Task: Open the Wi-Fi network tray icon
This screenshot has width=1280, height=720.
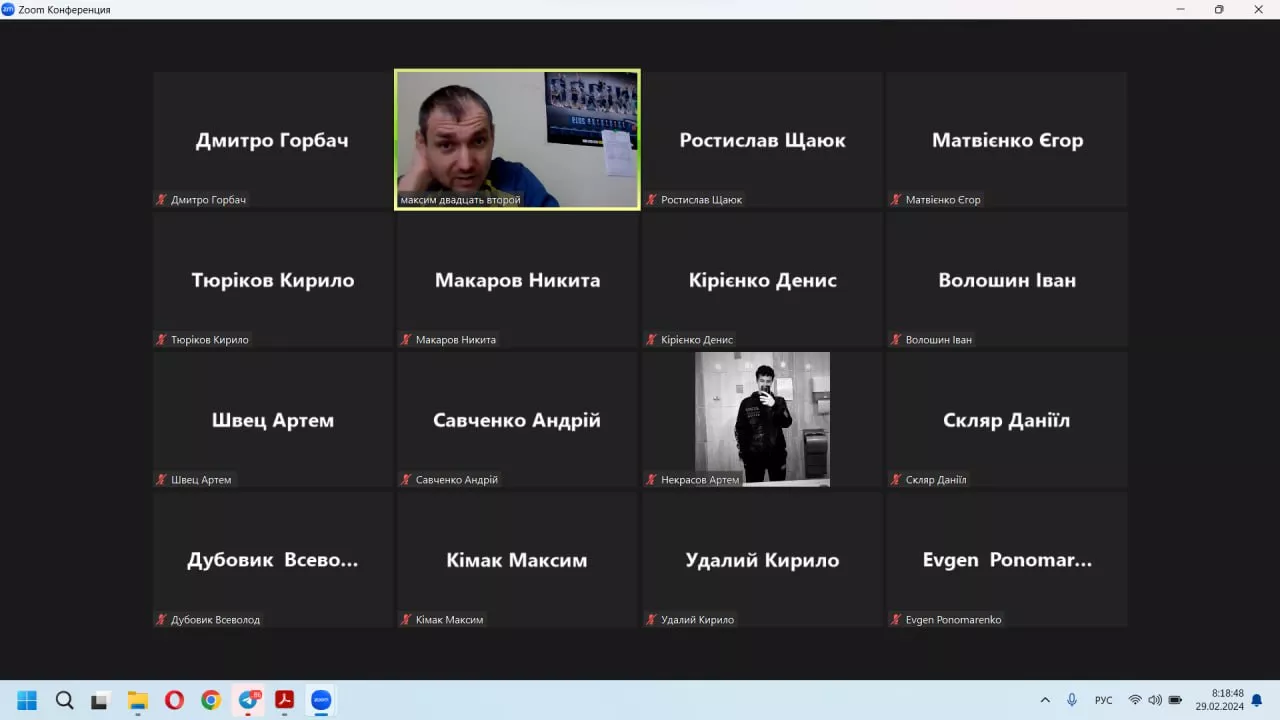Action: (x=1135, y=700)
